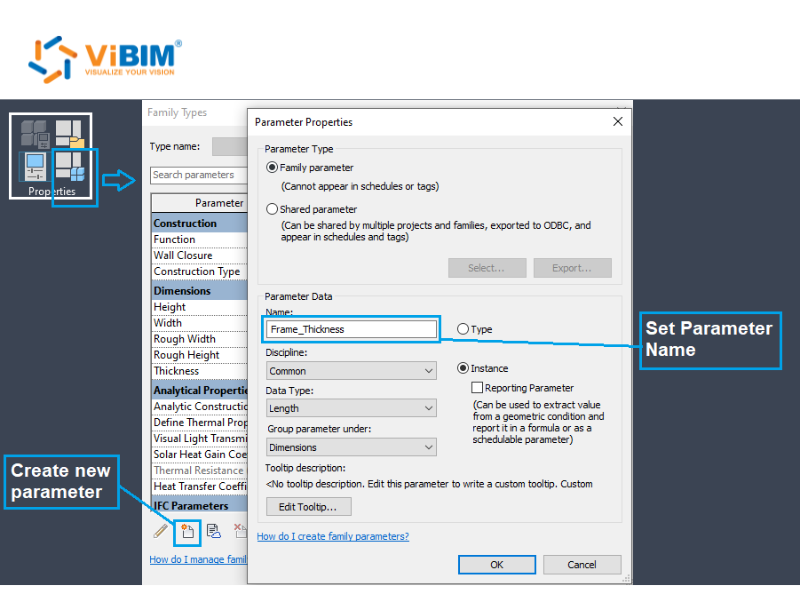
Task: Close the Parameter Properties dialog
Action: [617, 121]
